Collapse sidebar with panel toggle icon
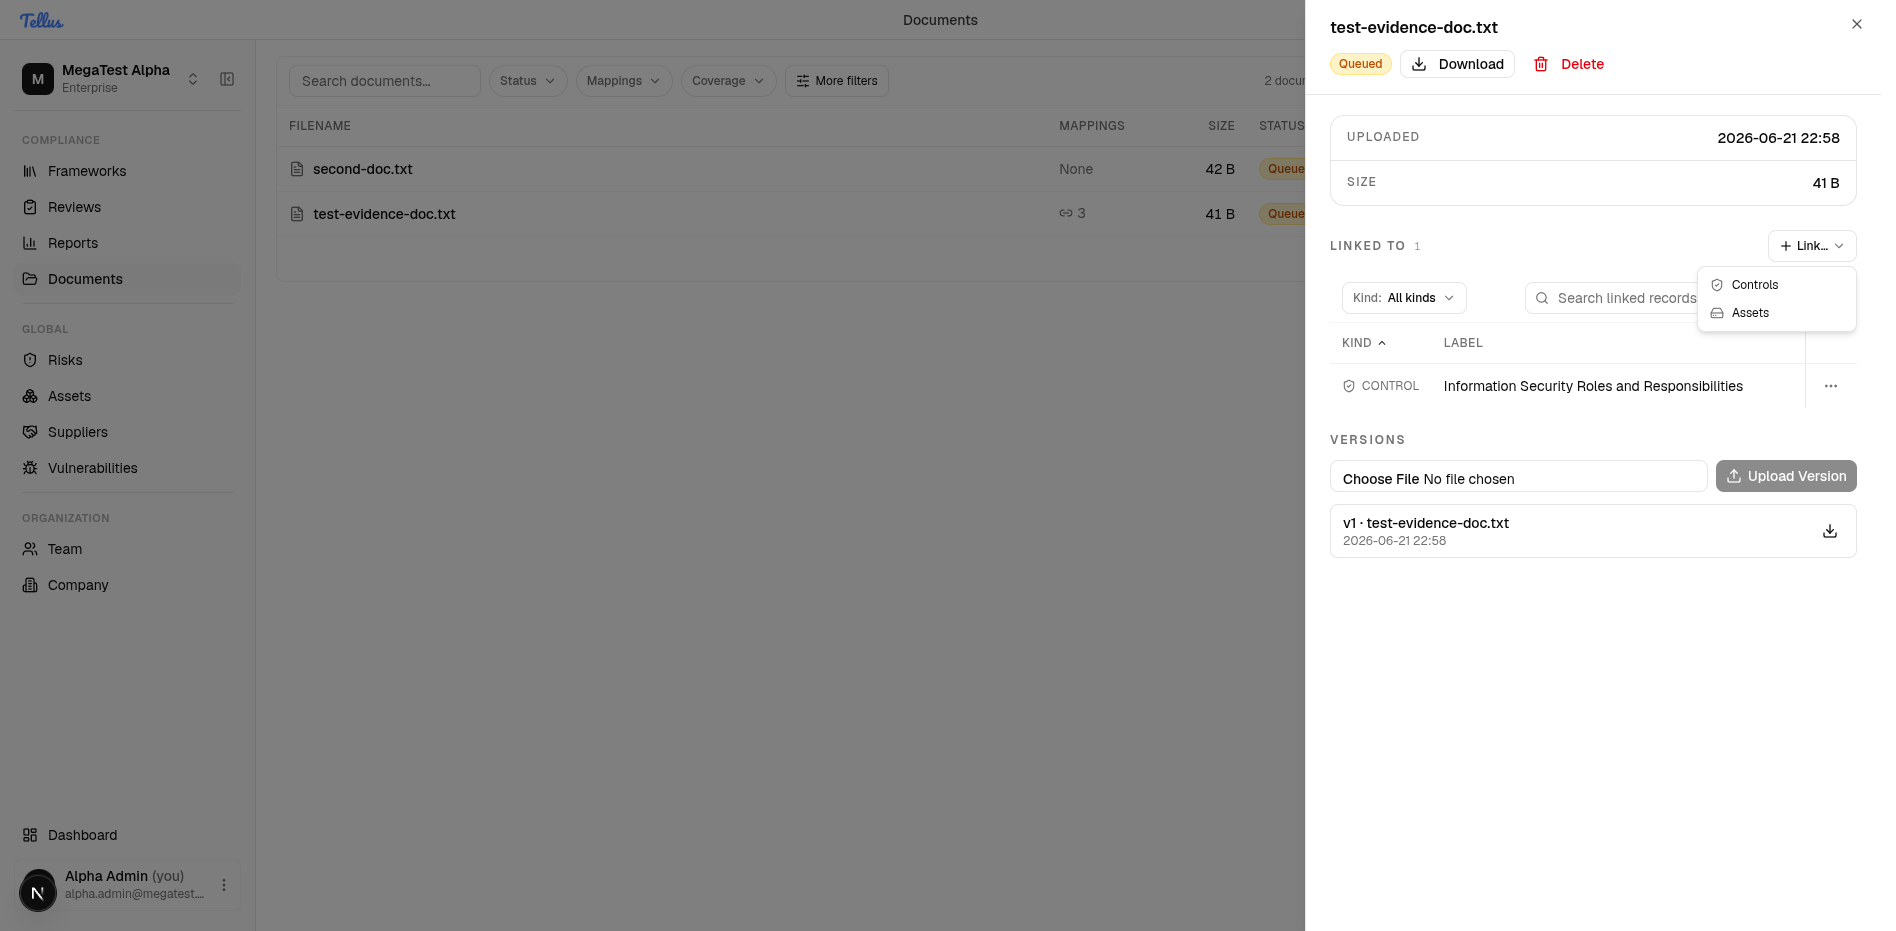The image size is (1896, 931). 227,79
